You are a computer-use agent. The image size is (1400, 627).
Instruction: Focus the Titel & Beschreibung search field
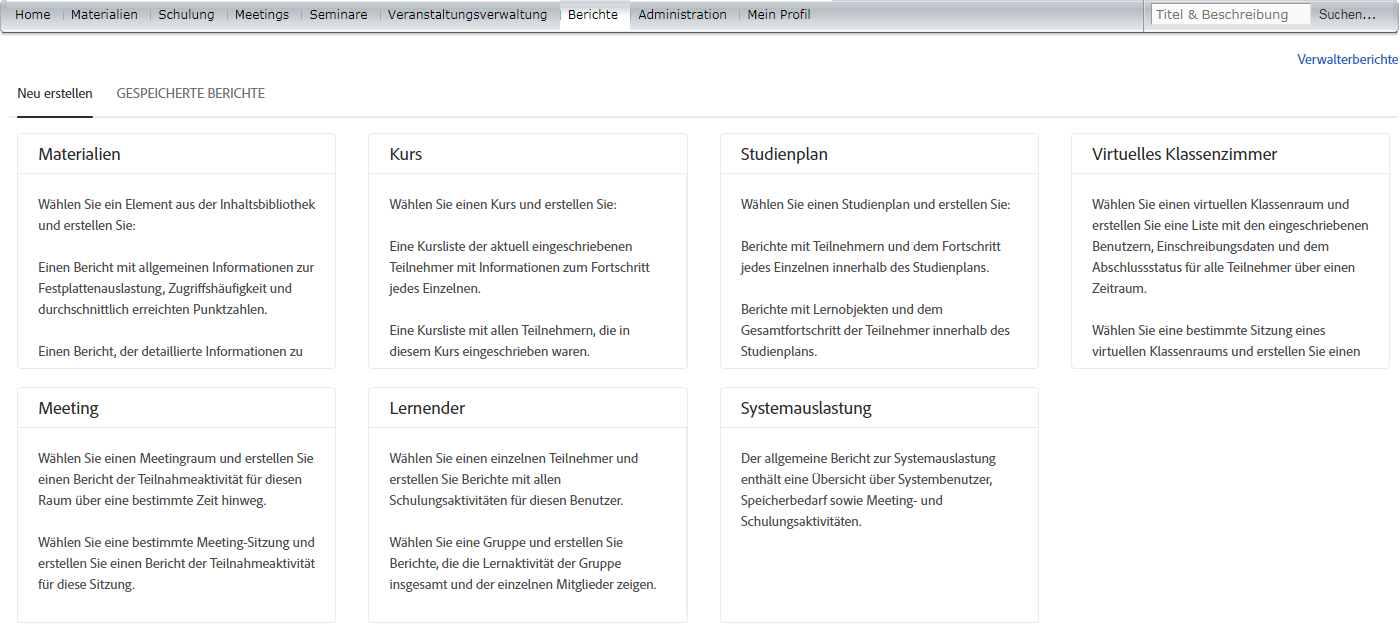coord(1230,15)
